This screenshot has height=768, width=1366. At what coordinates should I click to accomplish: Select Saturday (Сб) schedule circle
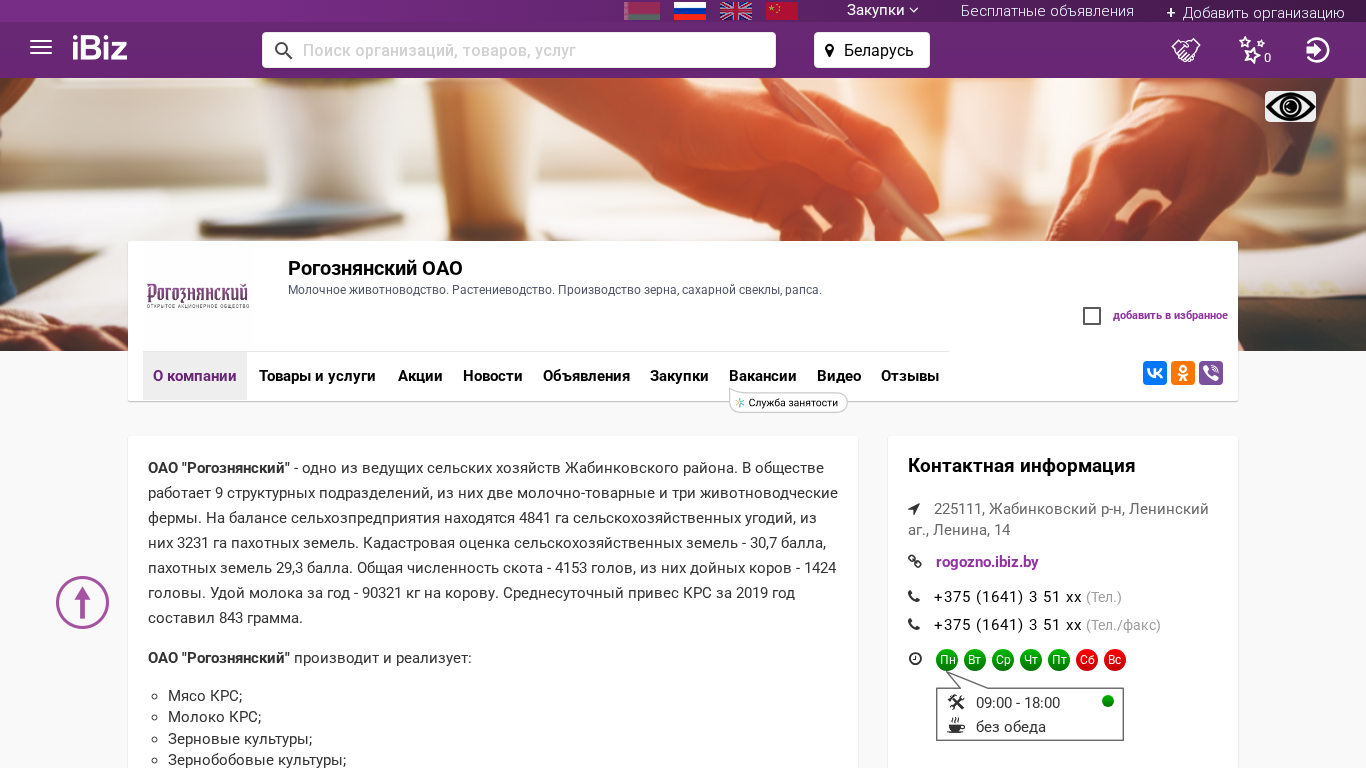pos(1087,660)
